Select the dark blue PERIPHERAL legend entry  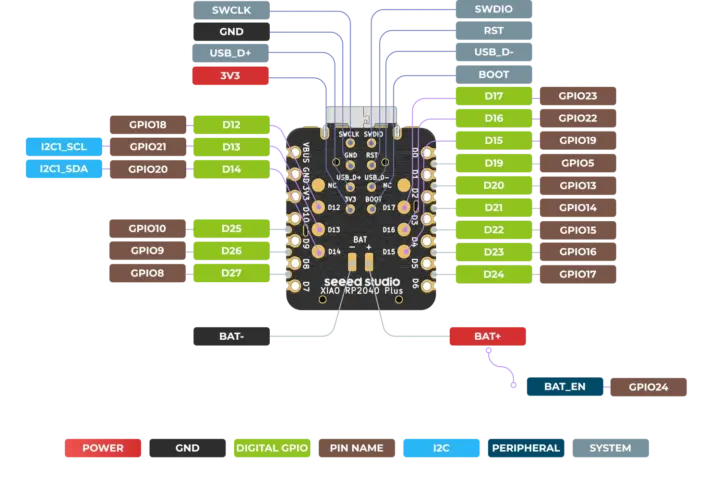(x=526, y=448)
